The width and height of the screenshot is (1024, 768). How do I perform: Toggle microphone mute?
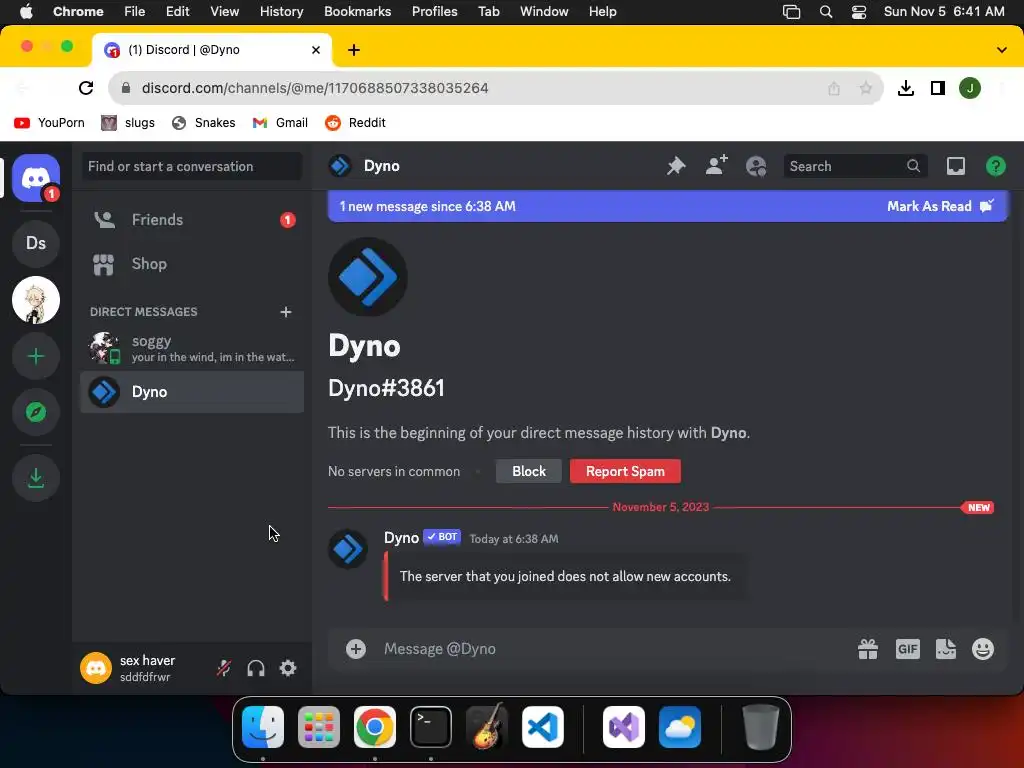[x=224, y=668]
